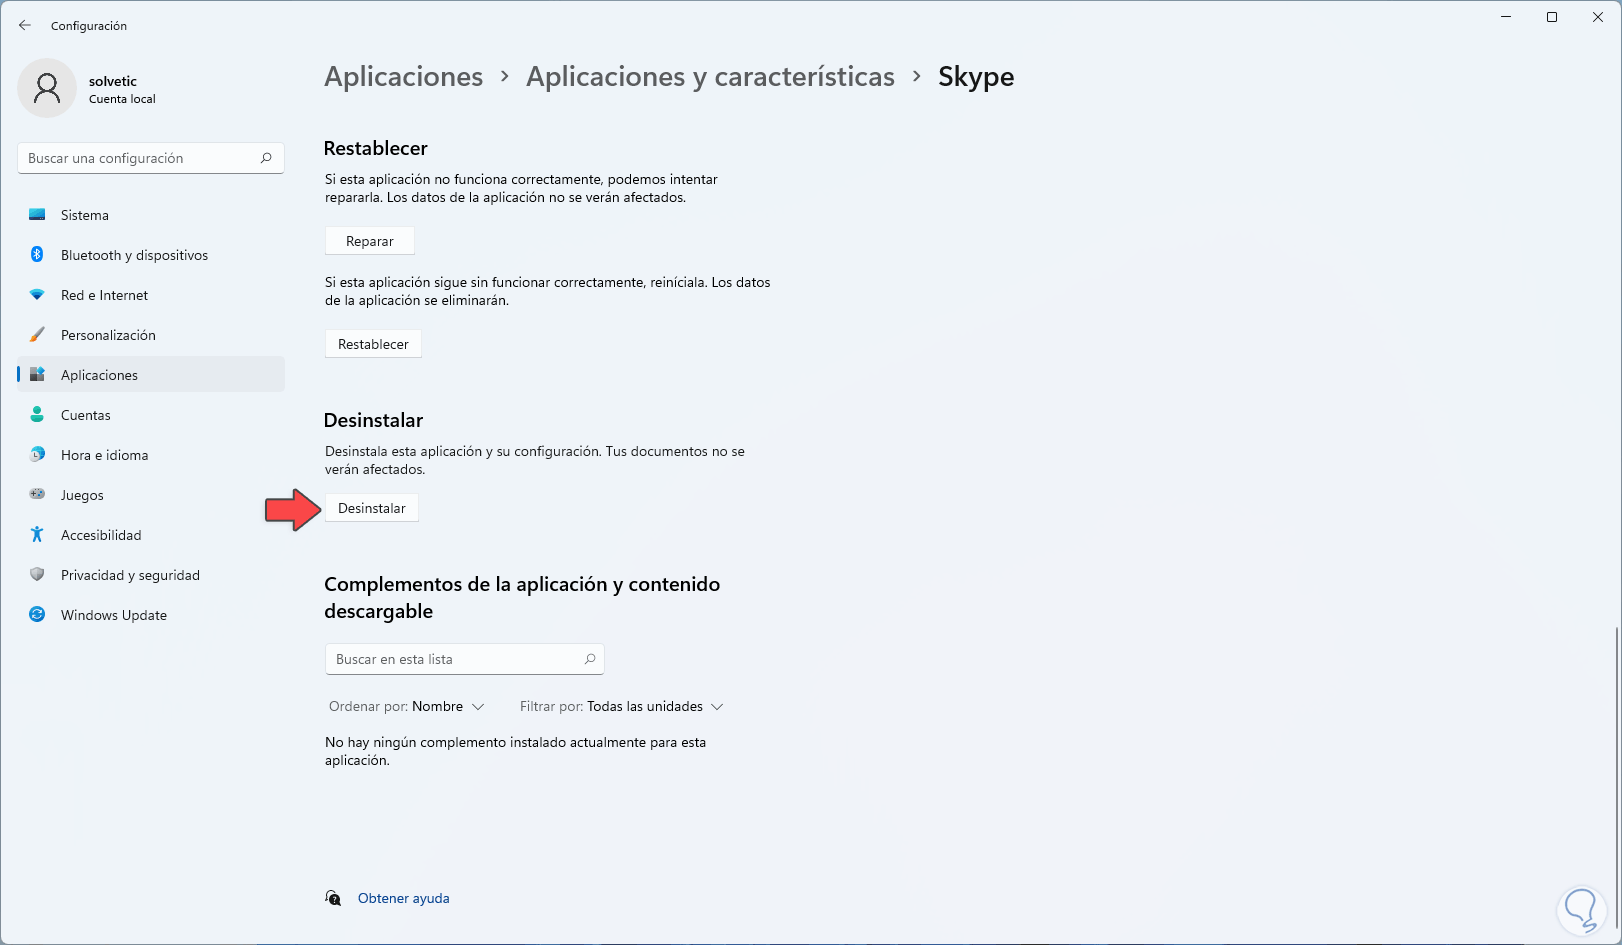This screenshot has height=945, width=1622.
Task: Click the Aplicaciones icon in sidebar
Action: pyautogui.click(x=37, y=375)
